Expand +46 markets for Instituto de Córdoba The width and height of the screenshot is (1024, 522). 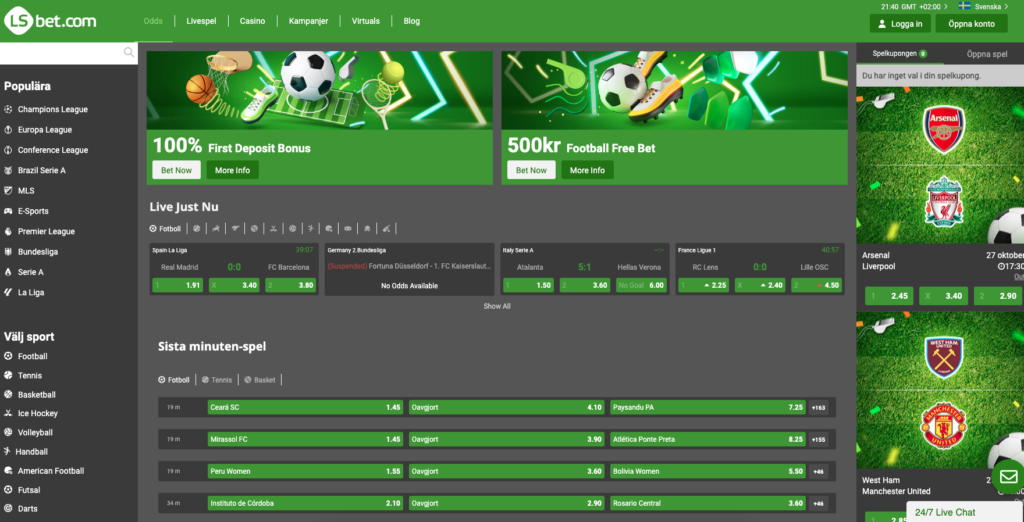(x=818, y=503)
